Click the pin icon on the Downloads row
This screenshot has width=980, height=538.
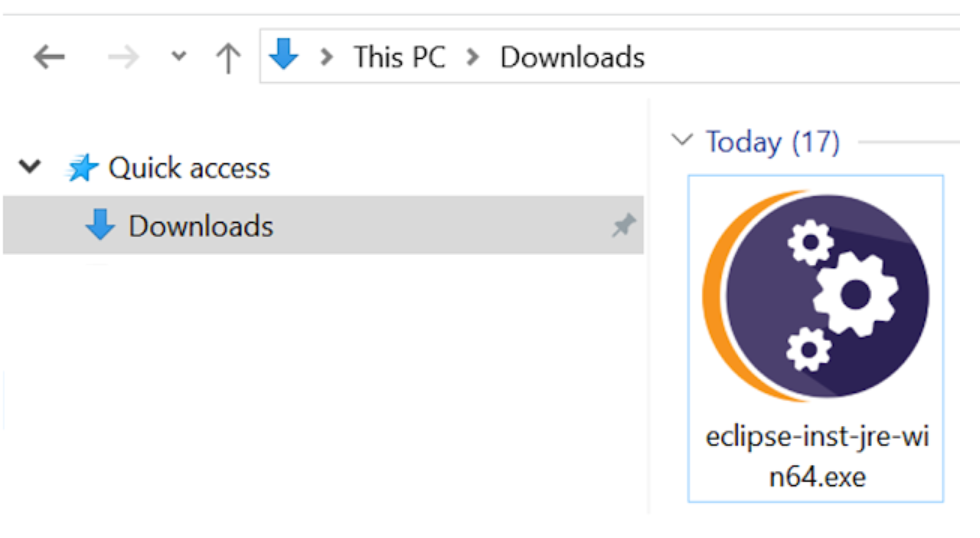click(x=624, y=225)
